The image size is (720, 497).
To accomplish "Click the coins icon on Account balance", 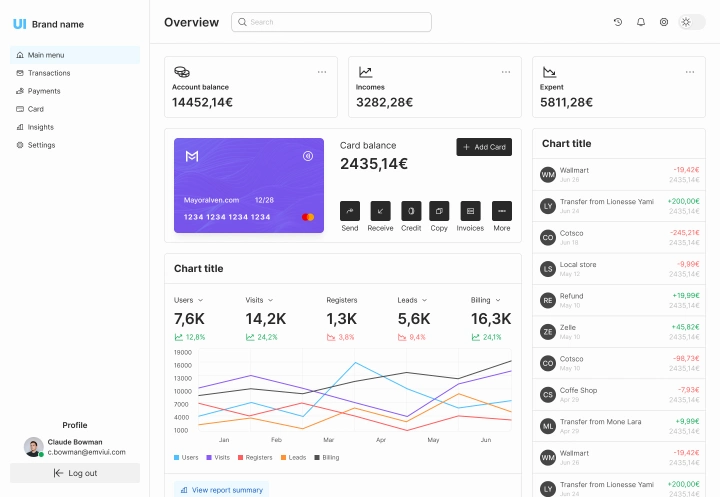I will click(182, 72).
